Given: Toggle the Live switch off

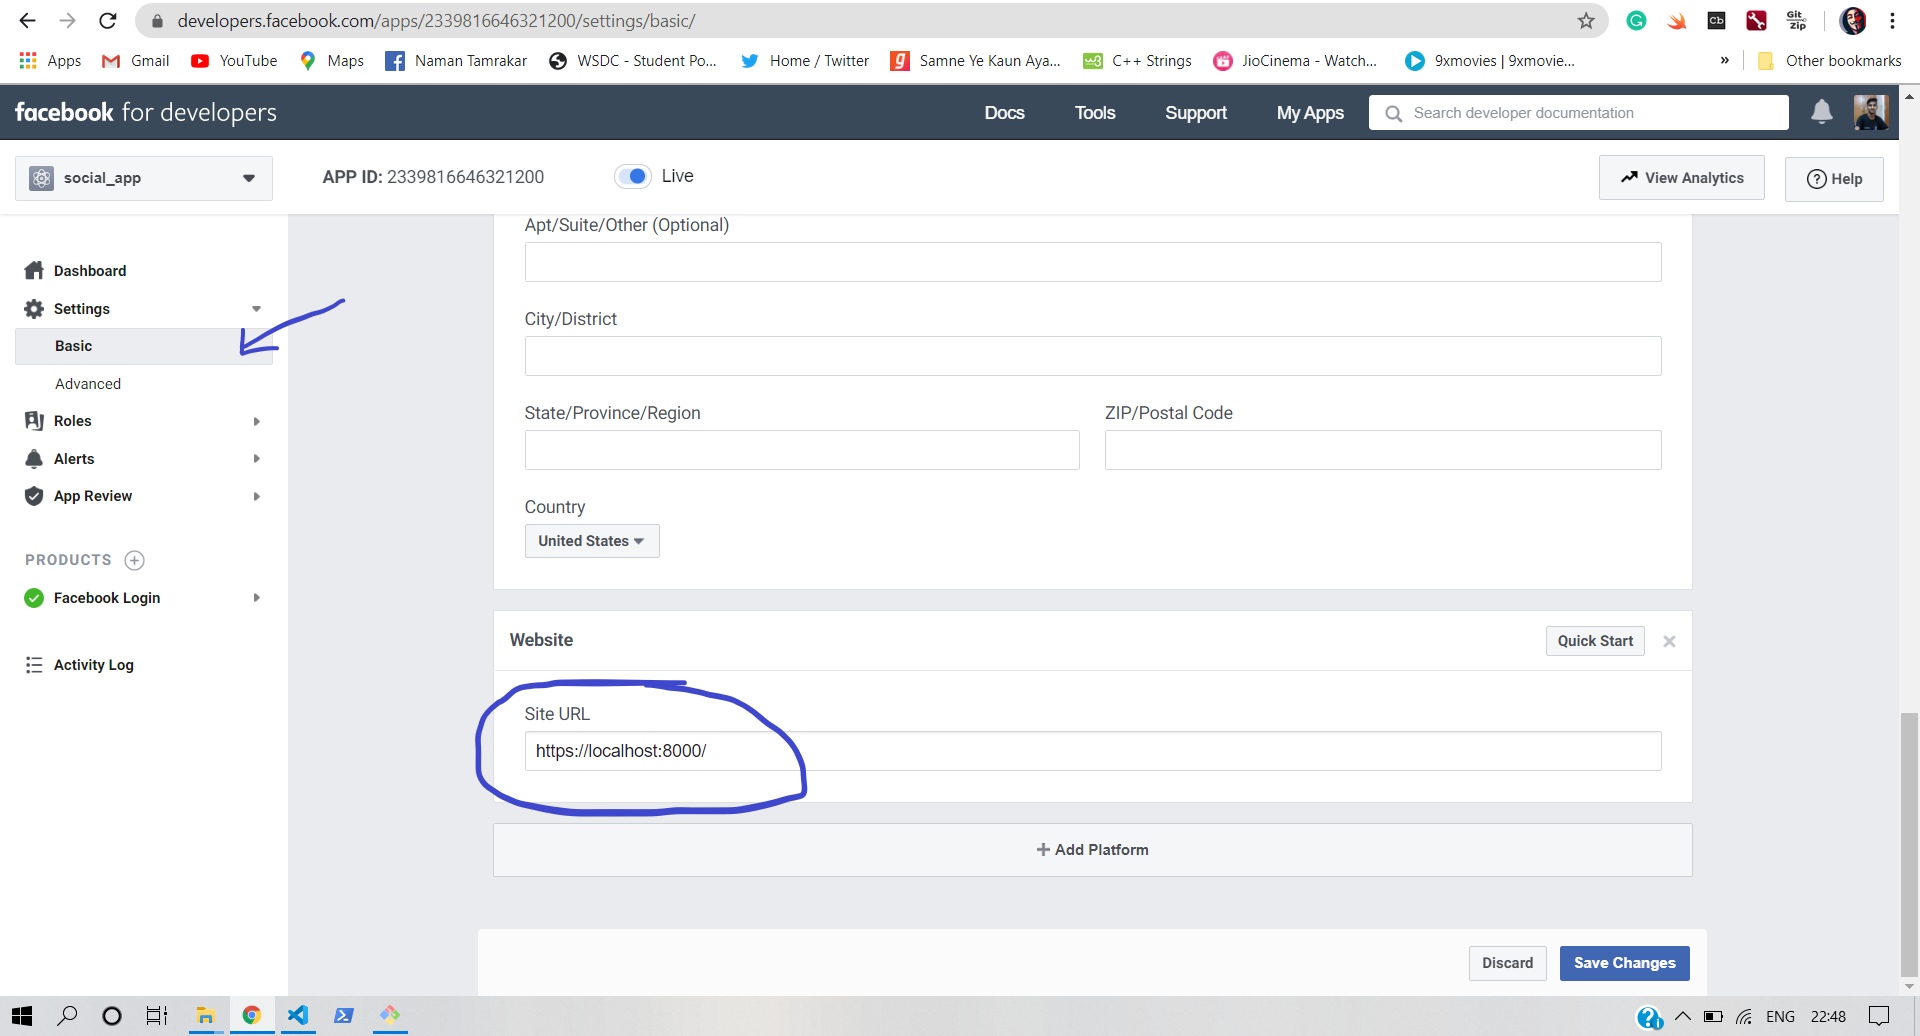Looking at the screenshot, I should coord(633,176).
